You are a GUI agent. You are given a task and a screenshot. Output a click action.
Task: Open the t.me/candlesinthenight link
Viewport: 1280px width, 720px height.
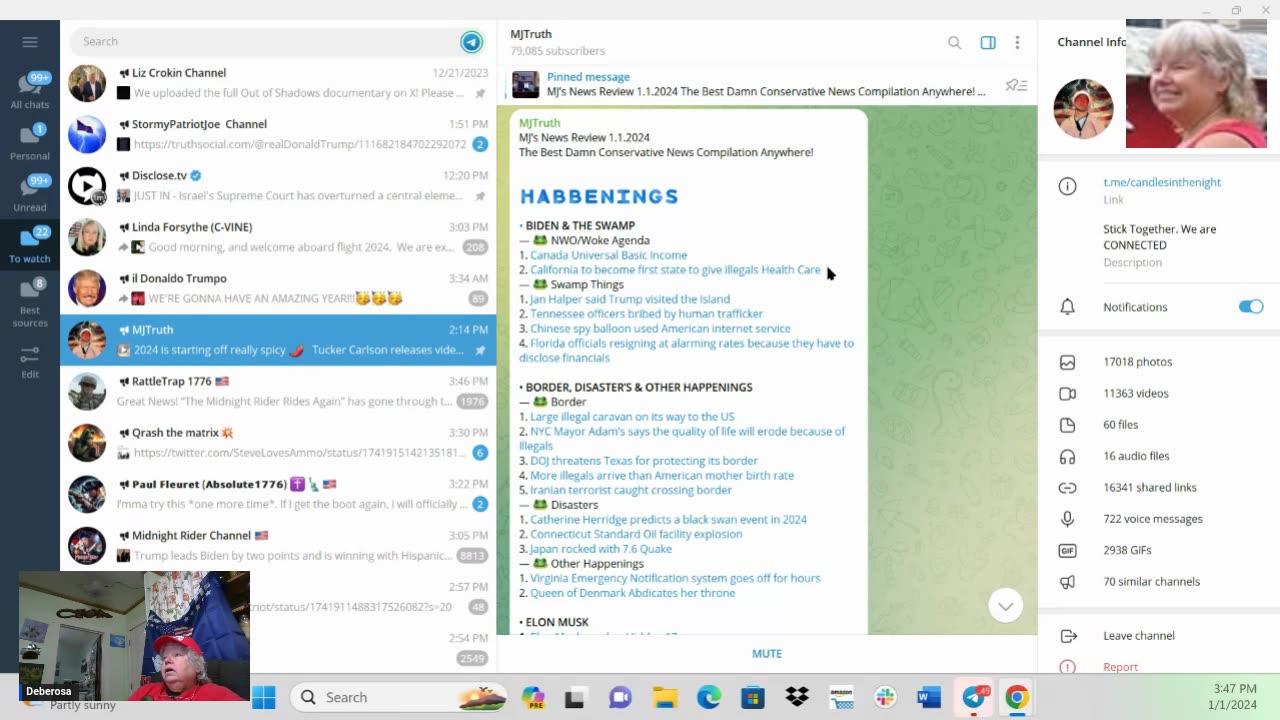(x=1162, y=182)
